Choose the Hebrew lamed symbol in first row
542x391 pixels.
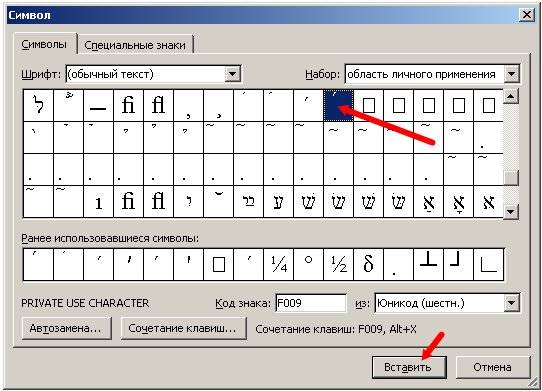(38, 105)
